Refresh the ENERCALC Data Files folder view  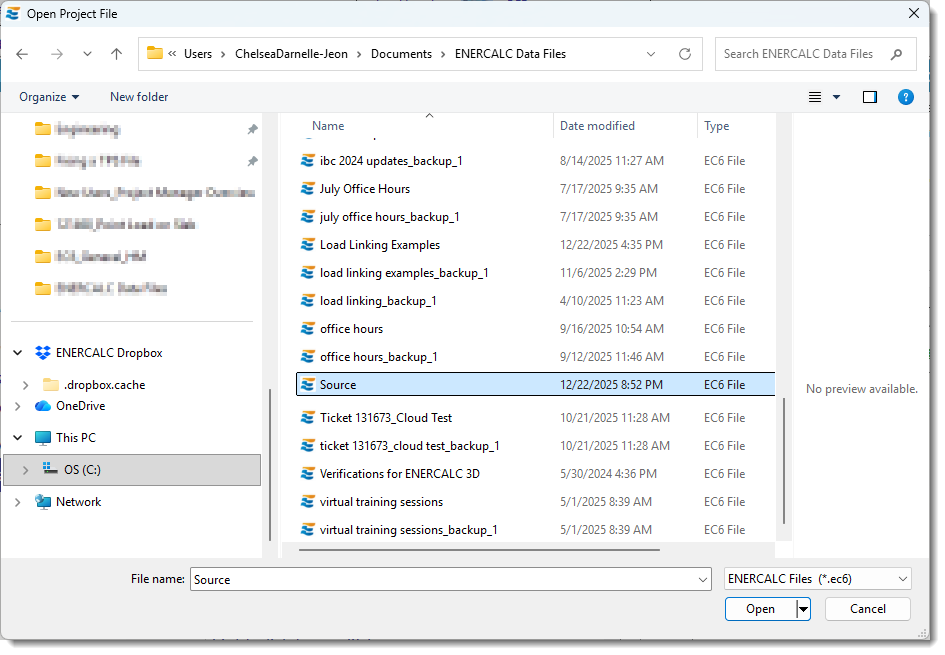pos(685,54)
